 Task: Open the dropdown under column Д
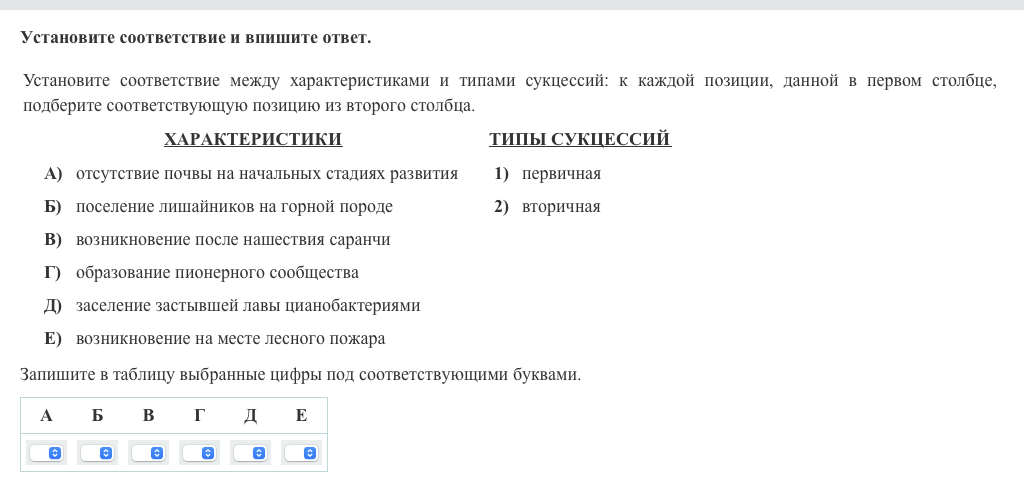(251, 453)
